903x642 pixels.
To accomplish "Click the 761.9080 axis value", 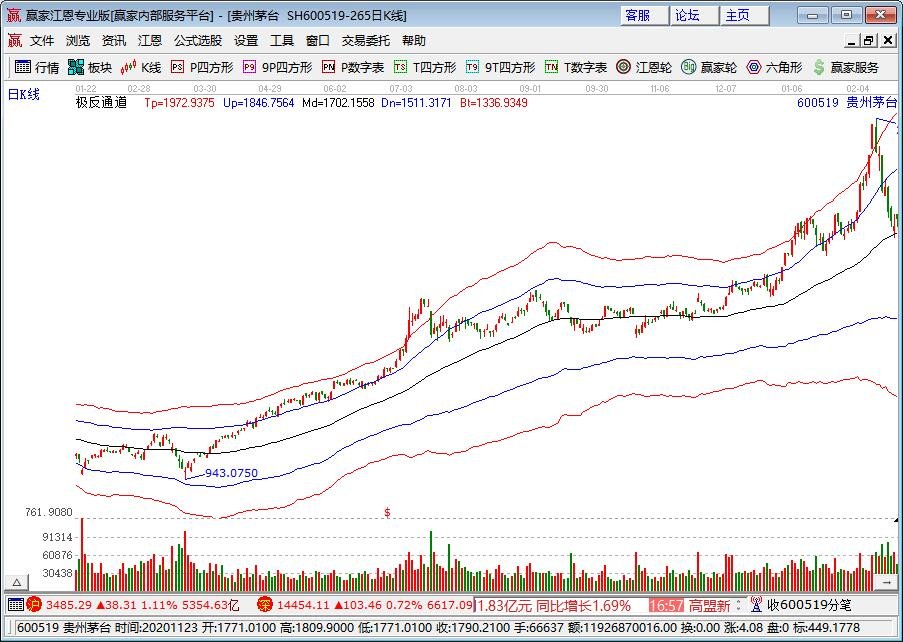I will 49,512.
